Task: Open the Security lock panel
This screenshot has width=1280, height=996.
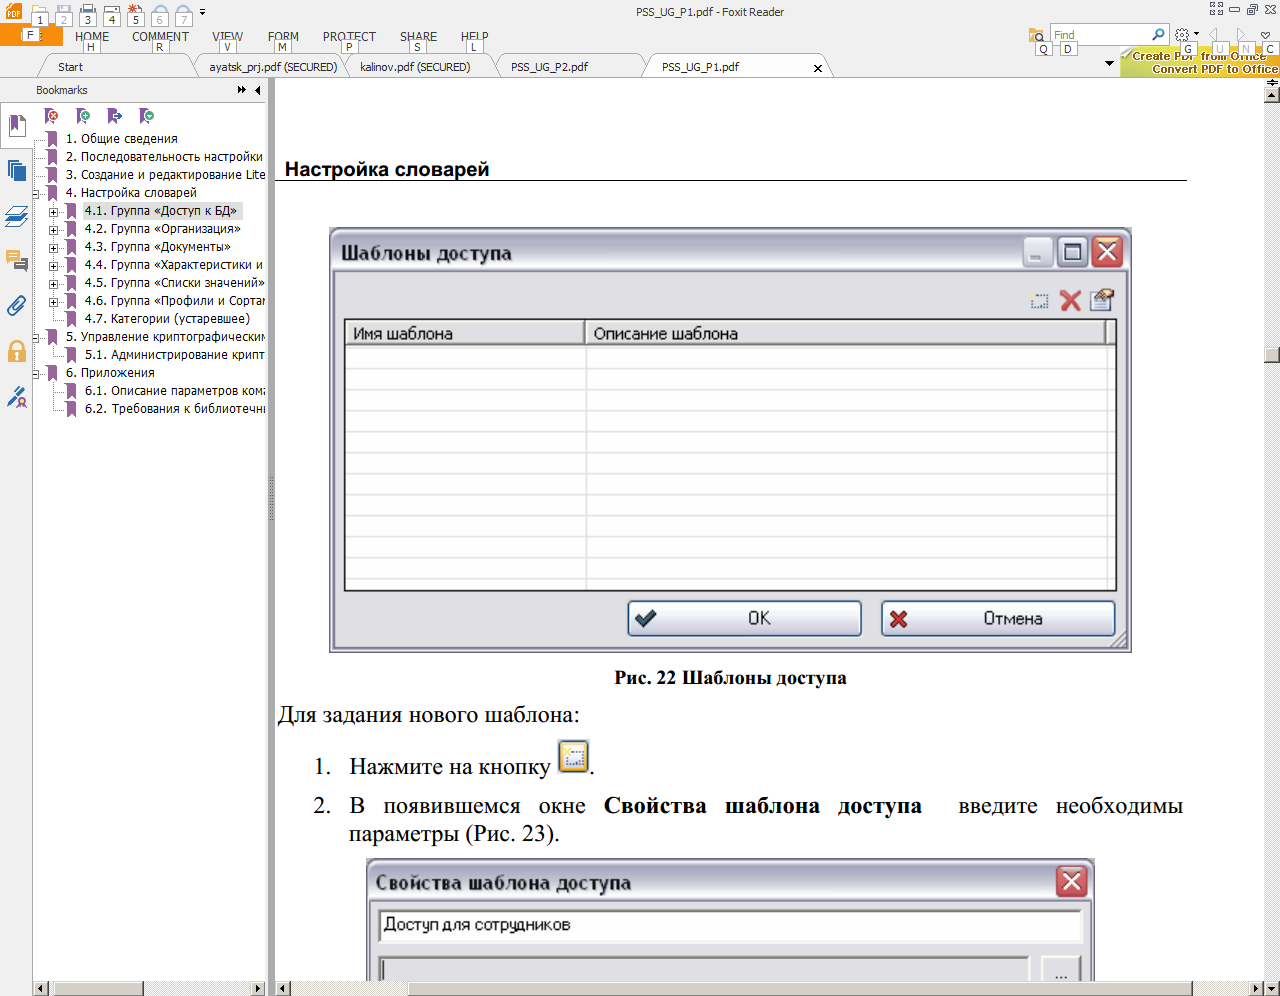Action: tap(16, 351)
